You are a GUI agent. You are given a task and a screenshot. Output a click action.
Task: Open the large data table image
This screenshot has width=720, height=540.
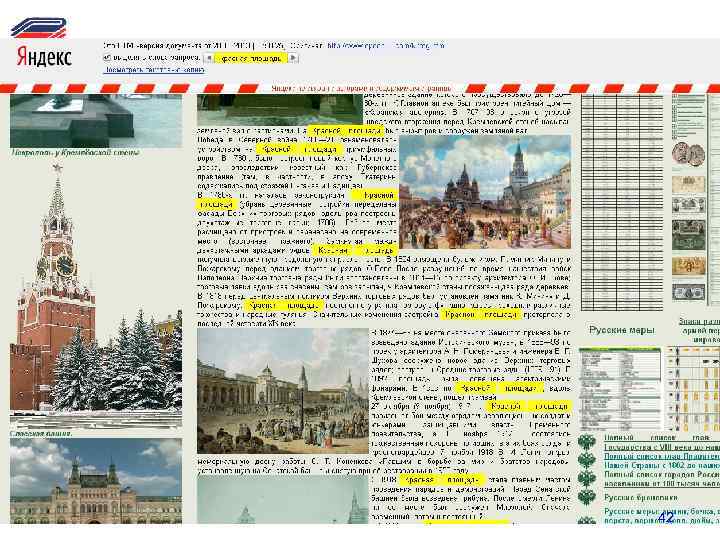(x=622, y=202)
